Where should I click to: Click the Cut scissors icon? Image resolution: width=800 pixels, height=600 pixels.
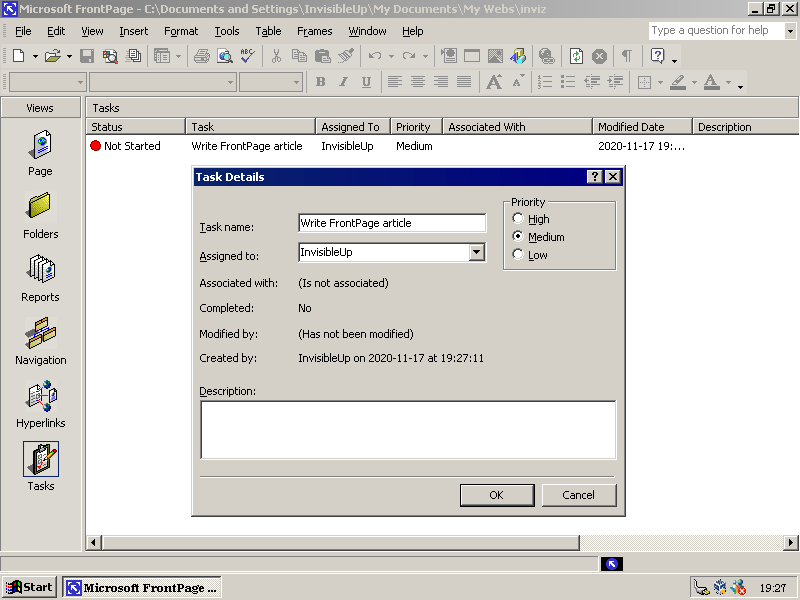[276, 56]
